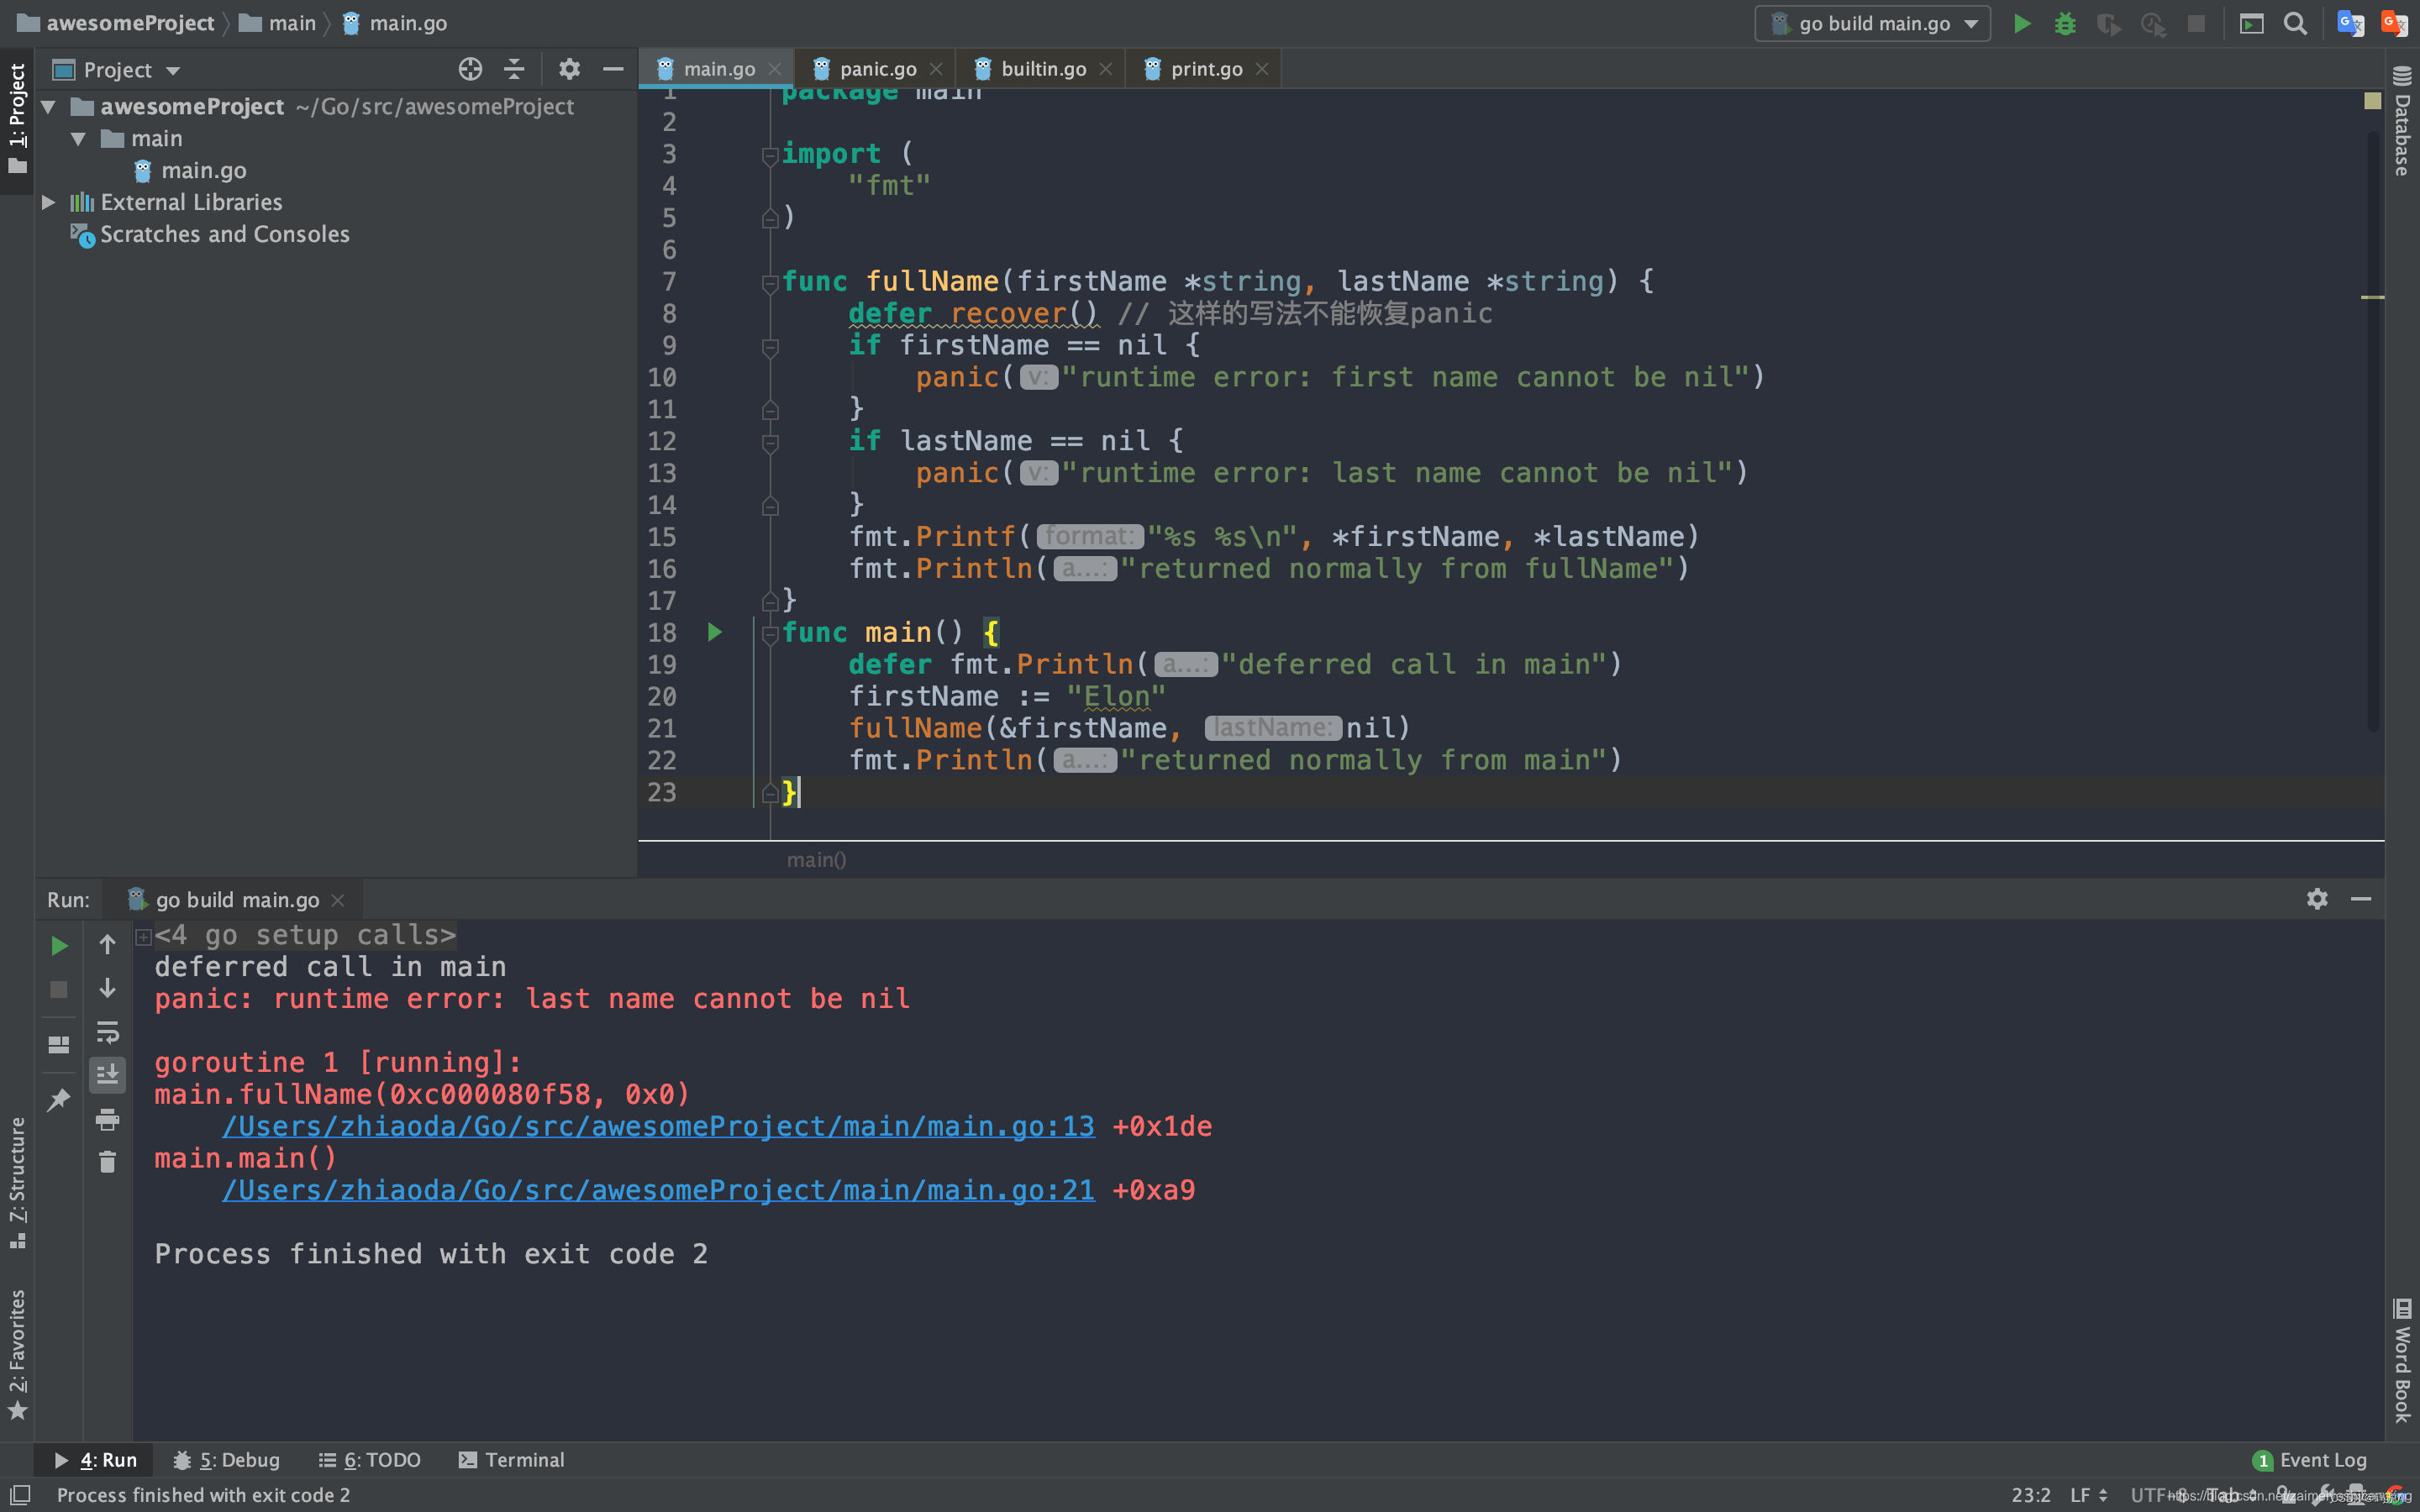Click the green Run button in top toolbar

pos(2021,23)
